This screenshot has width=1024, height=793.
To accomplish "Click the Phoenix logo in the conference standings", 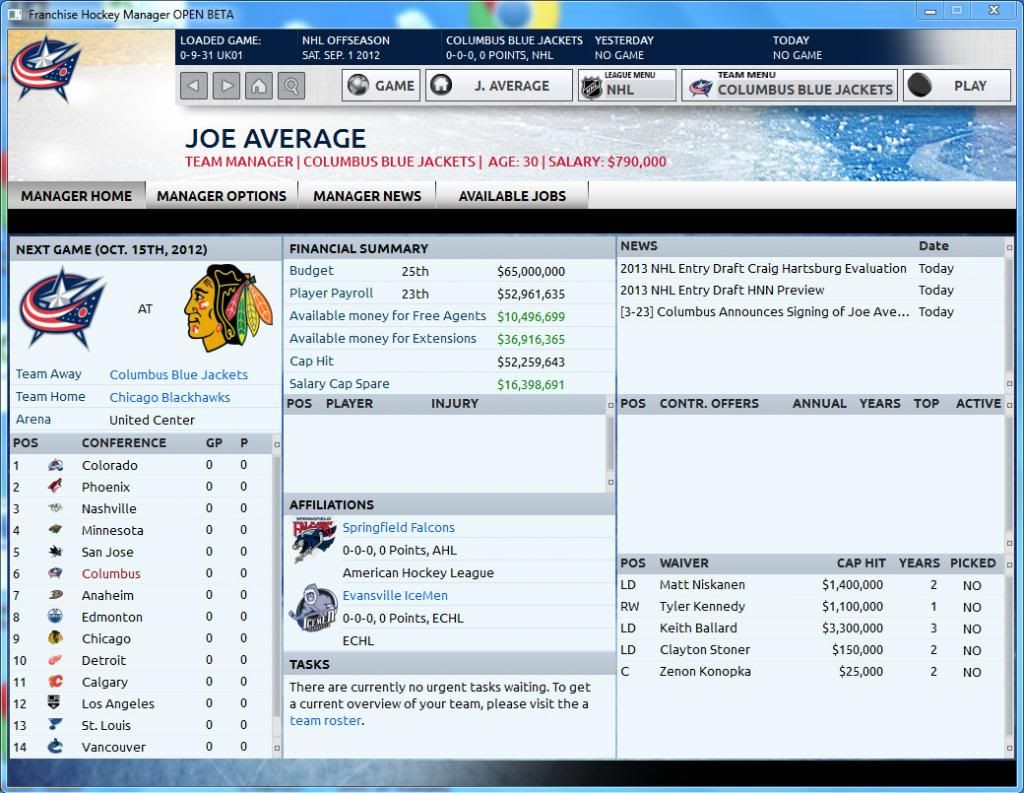I will point(56,487).
